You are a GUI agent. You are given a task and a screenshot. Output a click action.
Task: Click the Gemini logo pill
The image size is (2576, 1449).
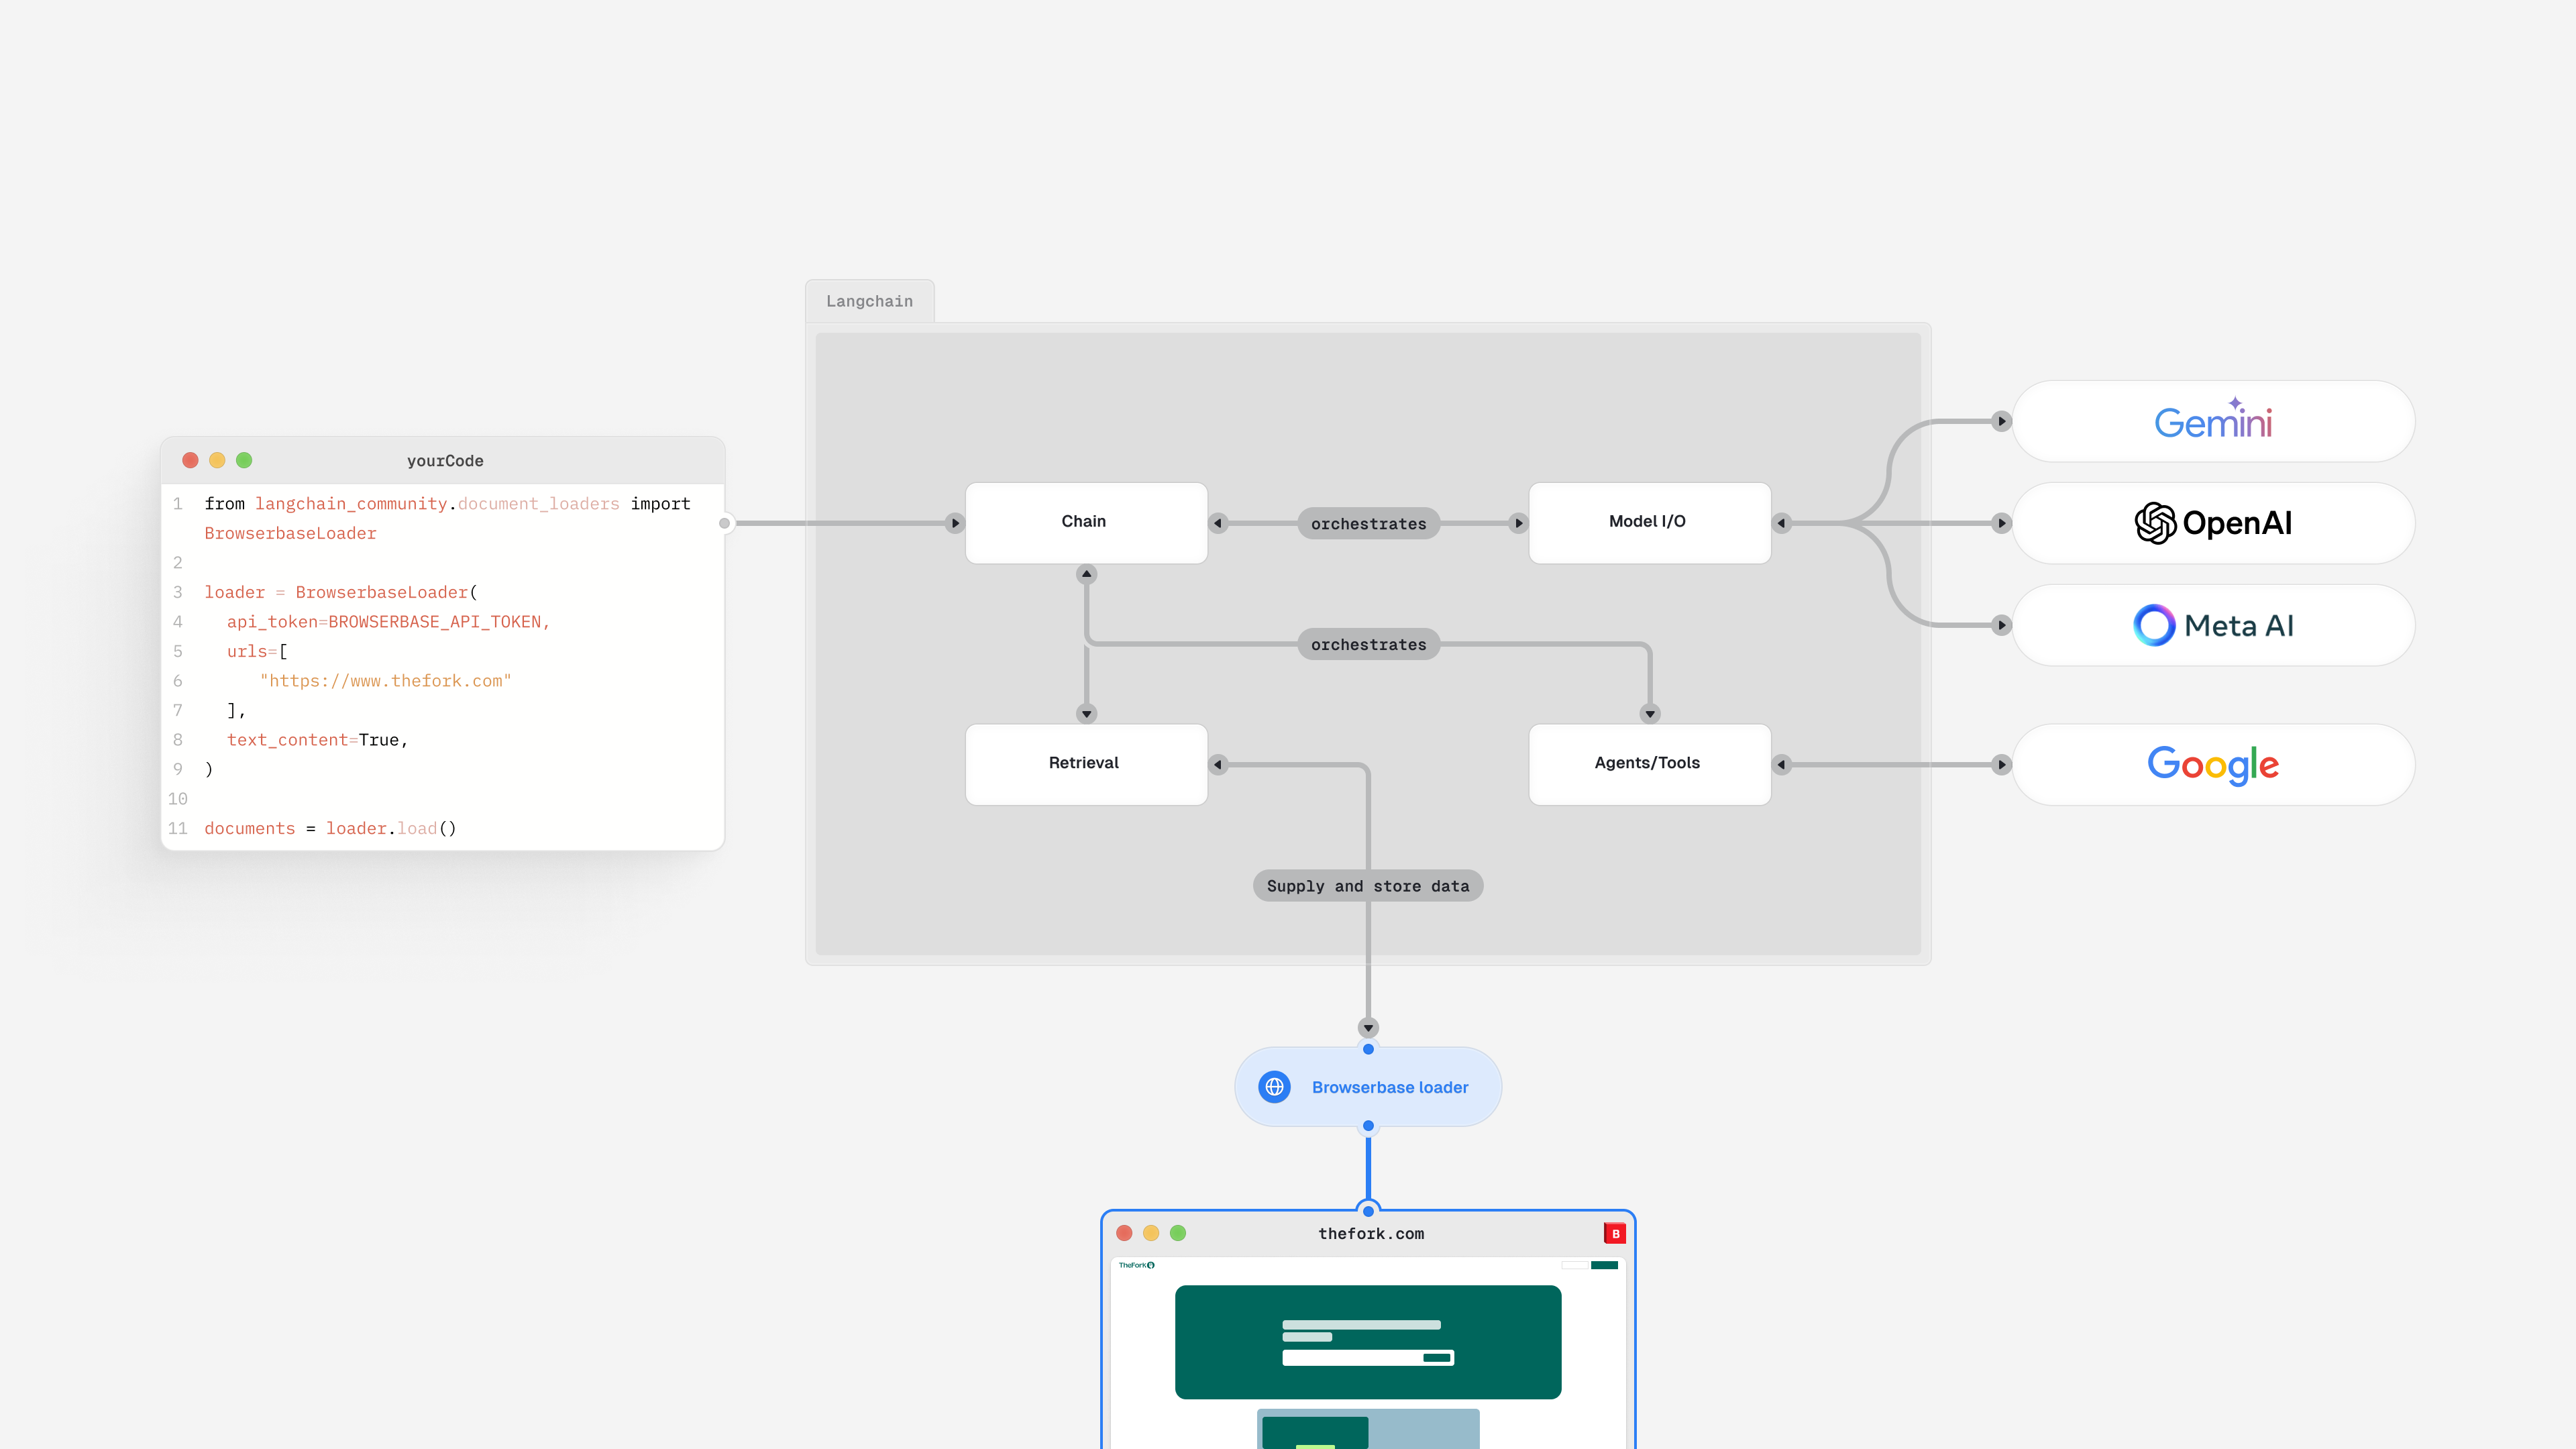[2212, 421]
